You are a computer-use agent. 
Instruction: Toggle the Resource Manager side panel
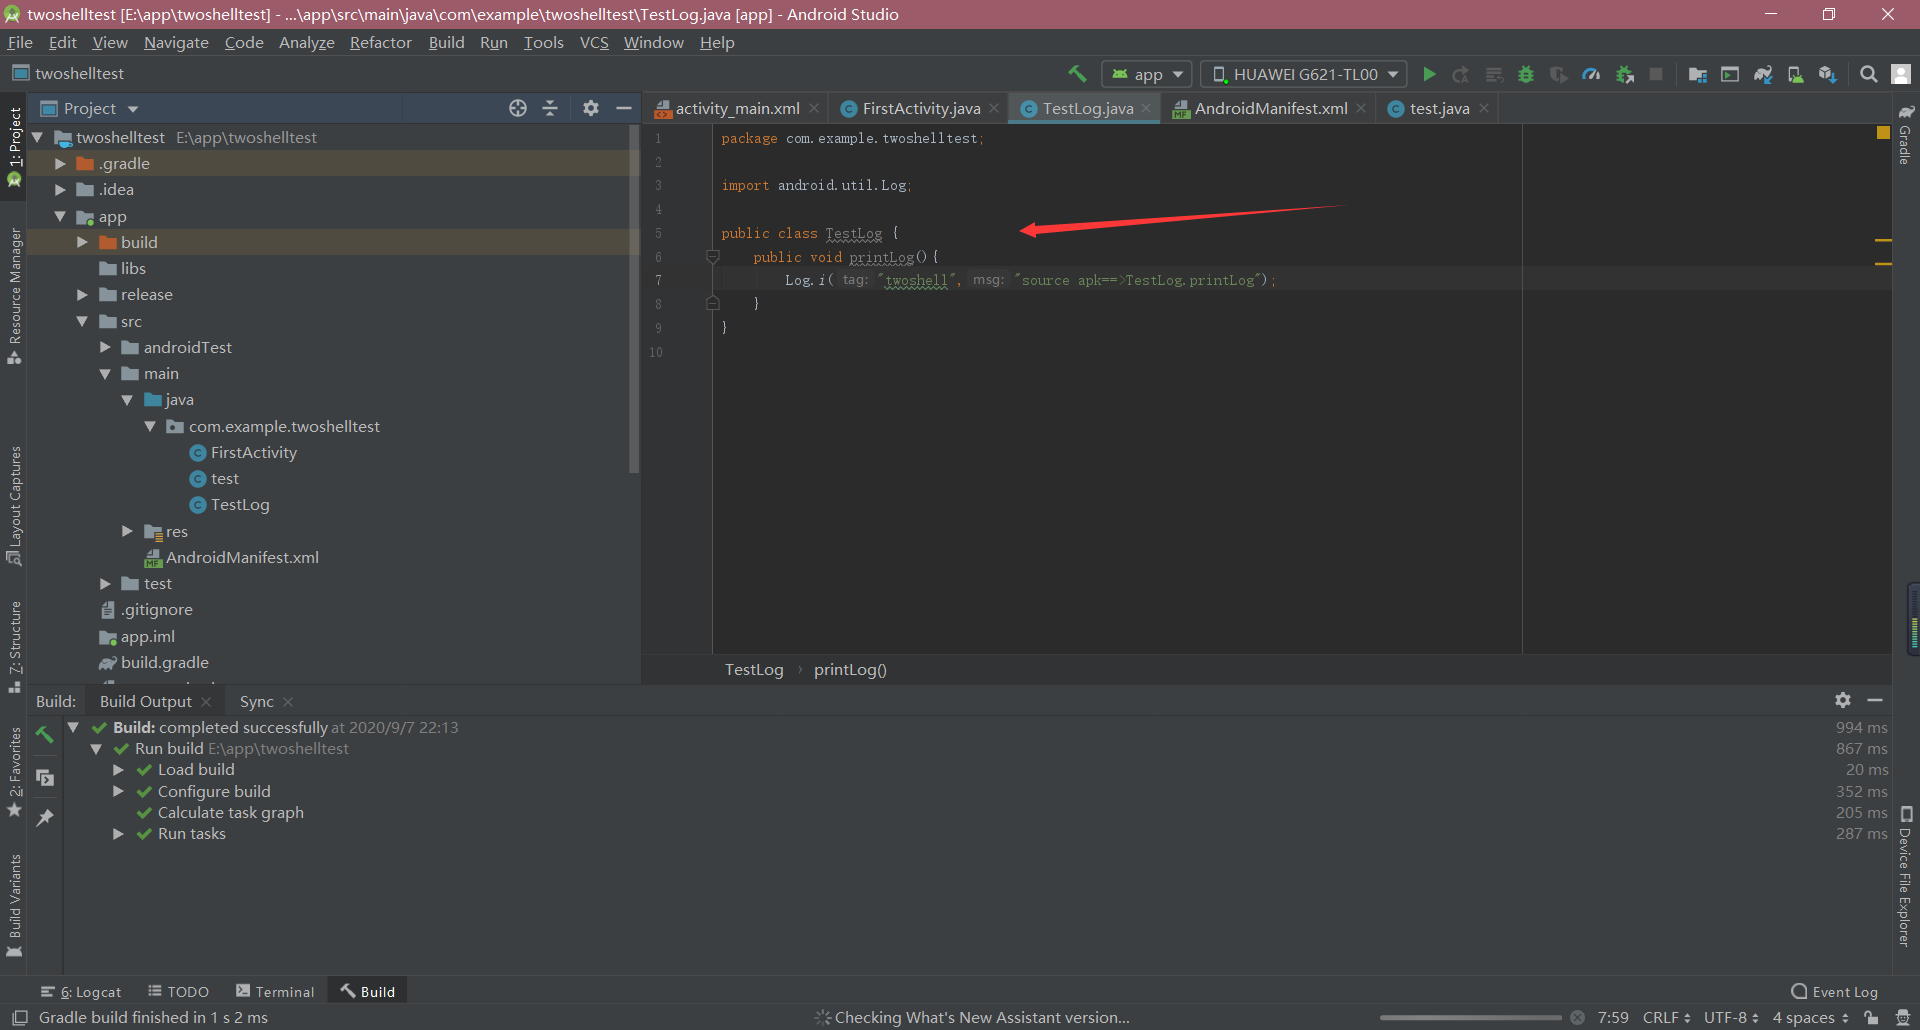point(14,297)
